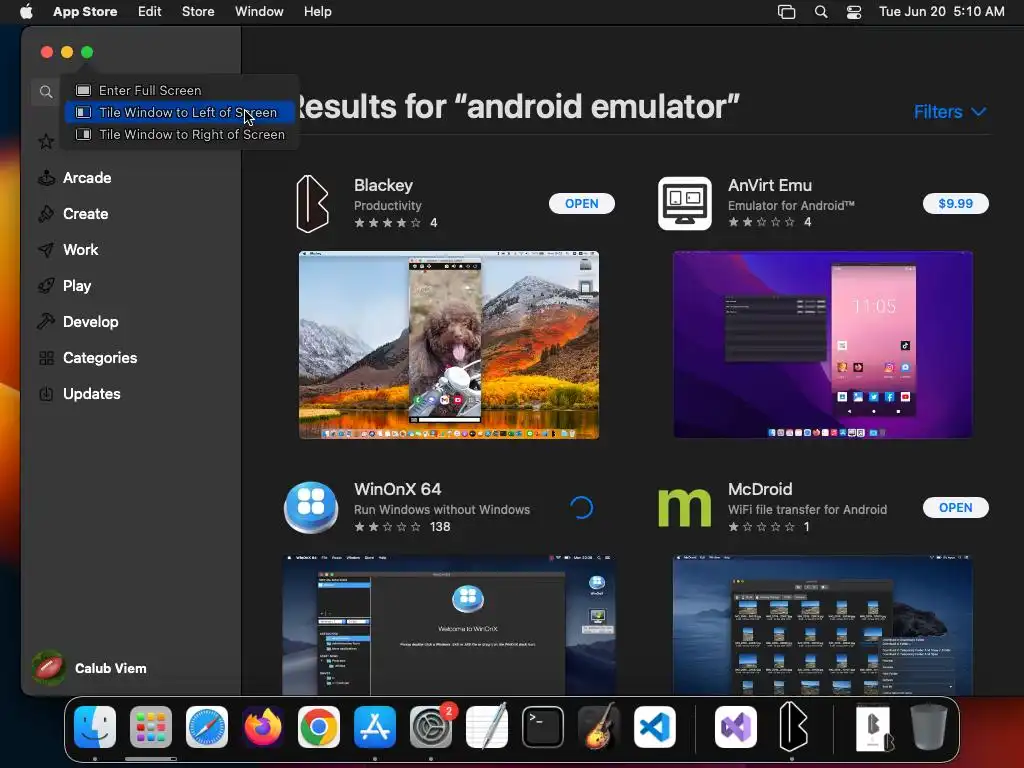Click the Updates download icon in sidebar

(x=46, y=394)
